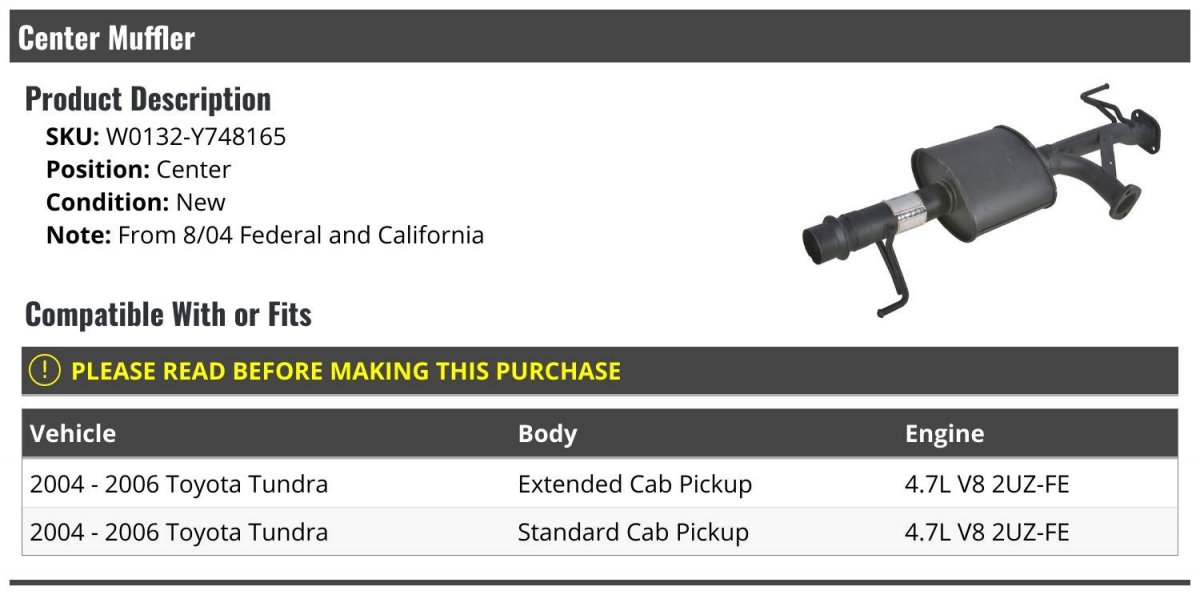Select the Extended Cab Pickup table row

[600, 484]
